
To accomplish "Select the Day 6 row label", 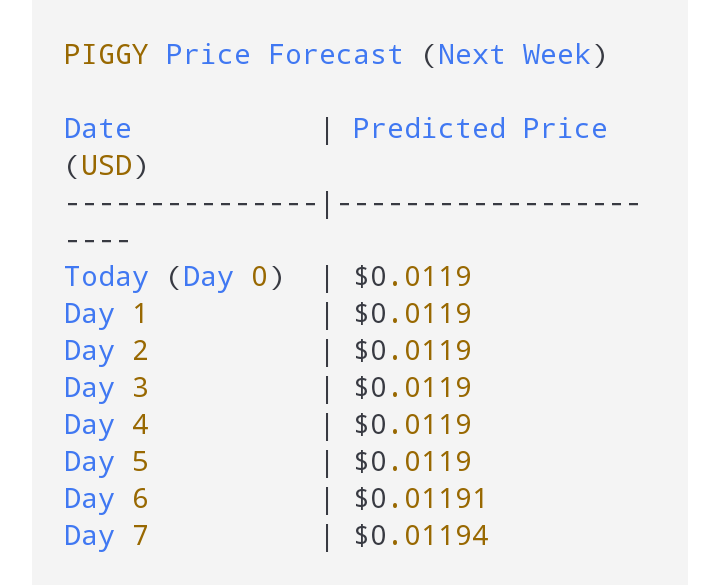I will point(106,499).
